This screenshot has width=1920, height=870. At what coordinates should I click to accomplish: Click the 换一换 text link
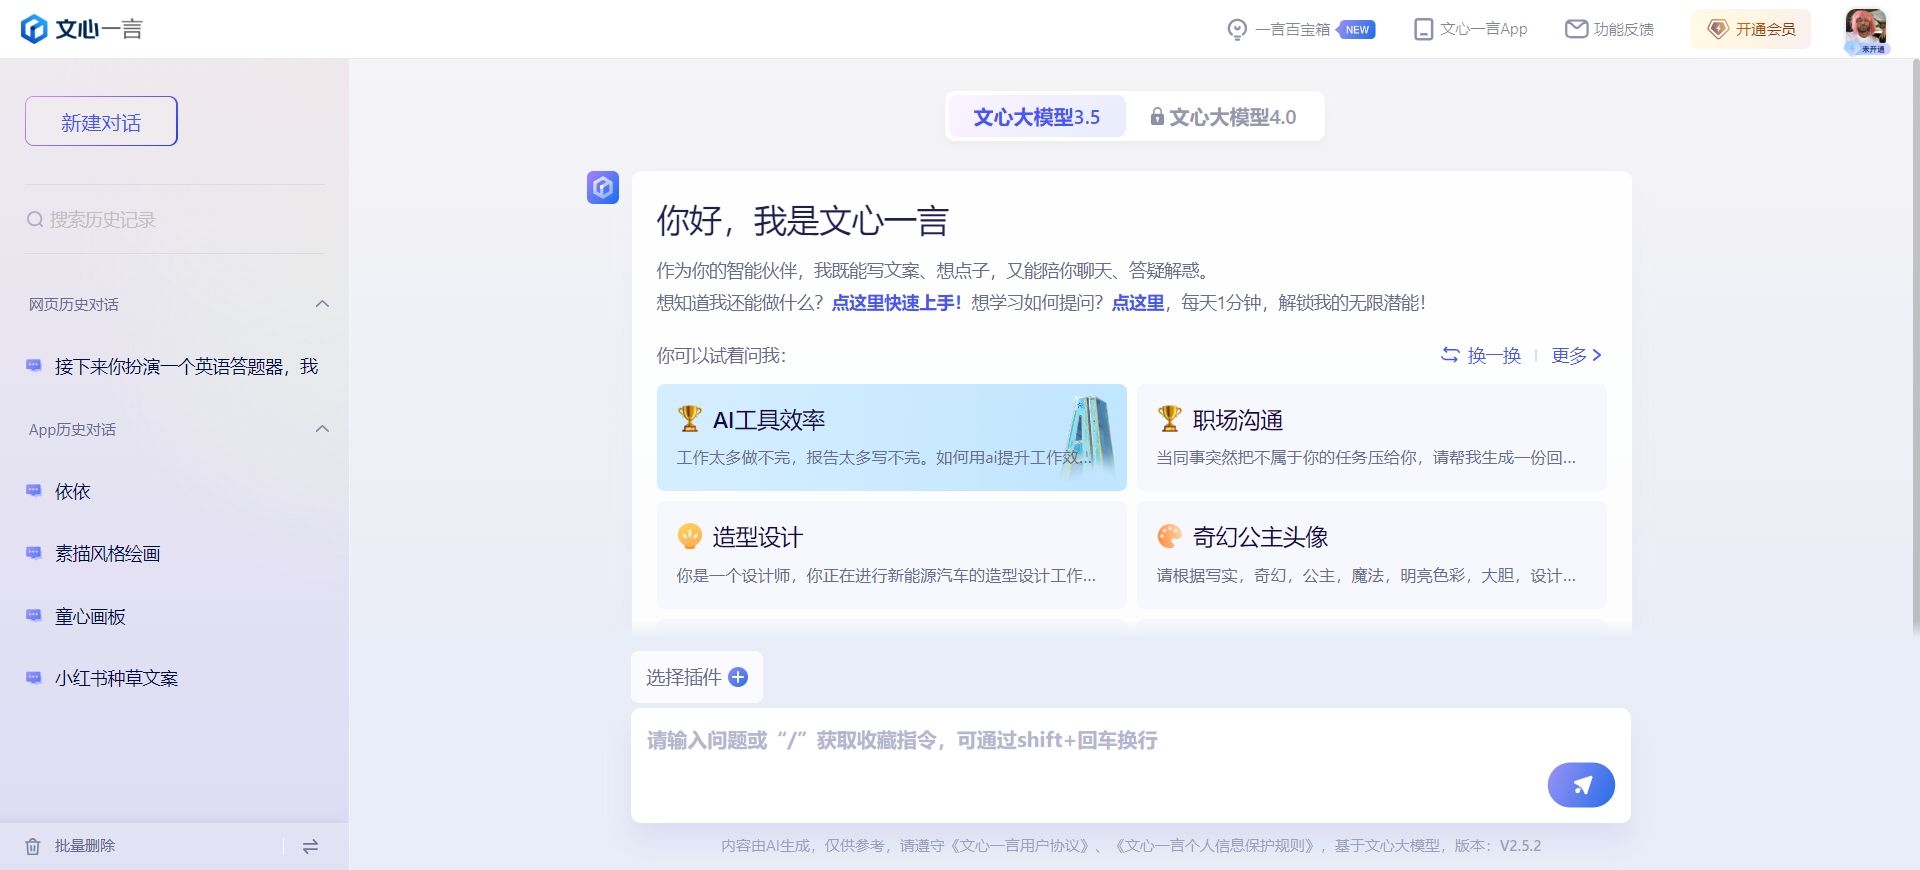pos(1494,355)
